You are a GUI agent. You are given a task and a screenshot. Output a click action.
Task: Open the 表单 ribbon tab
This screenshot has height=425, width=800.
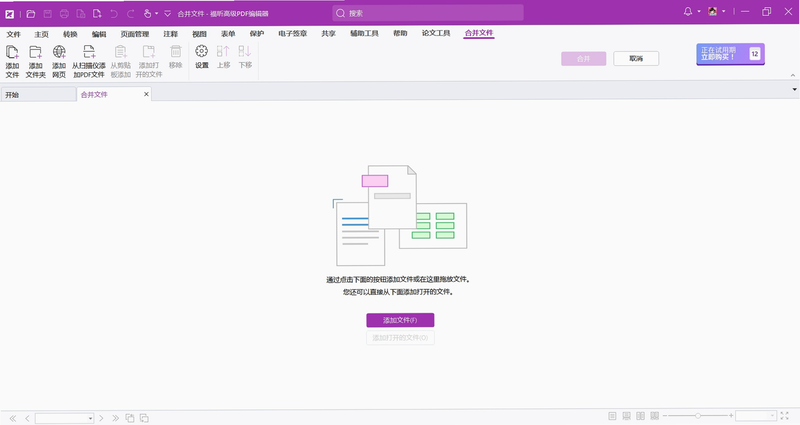coord(228,34)
